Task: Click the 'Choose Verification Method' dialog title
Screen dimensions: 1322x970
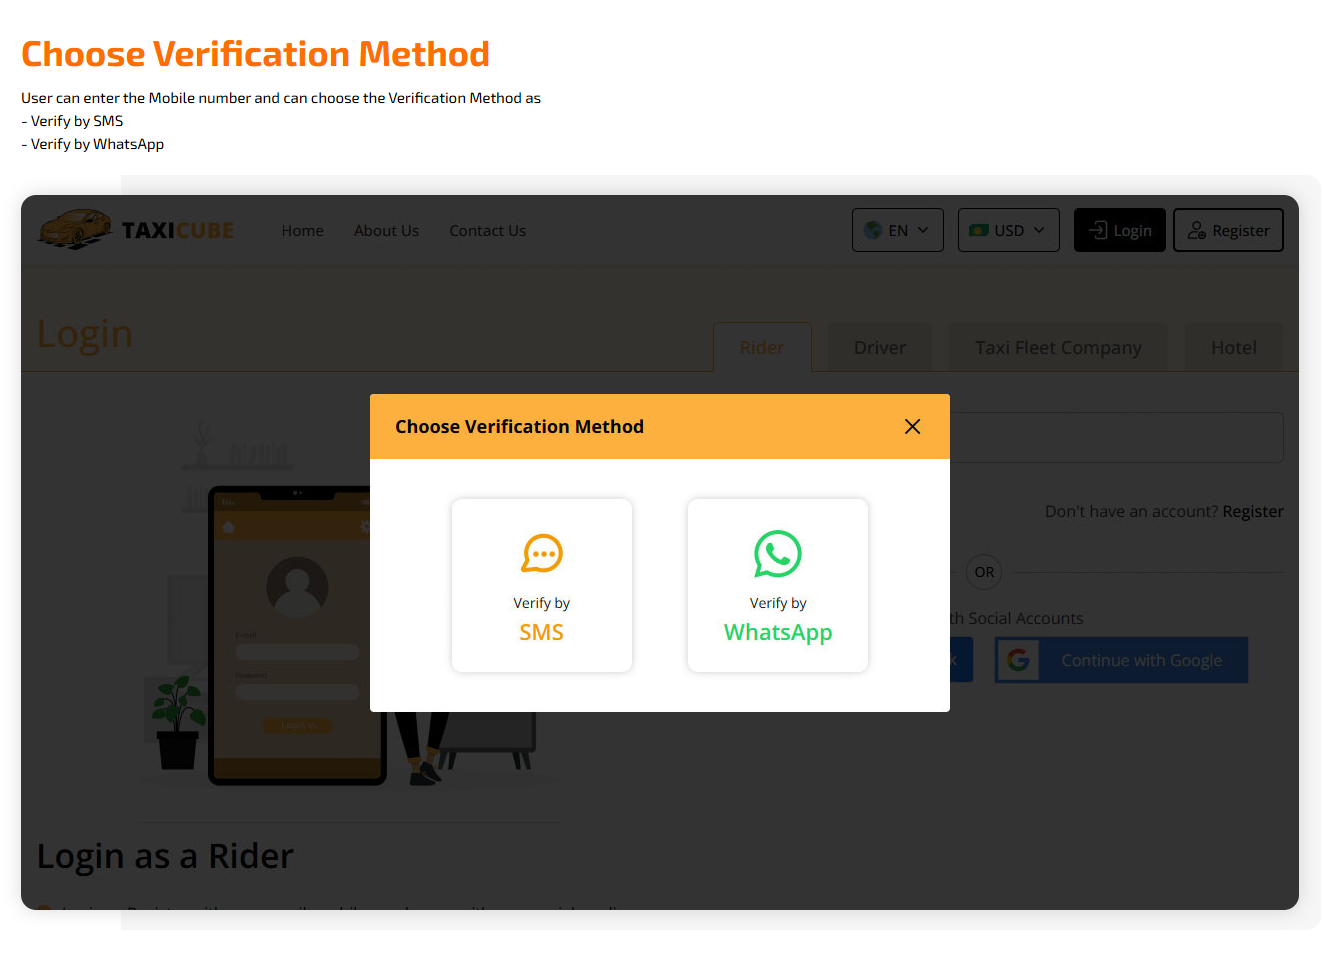Action: point(519,427)
